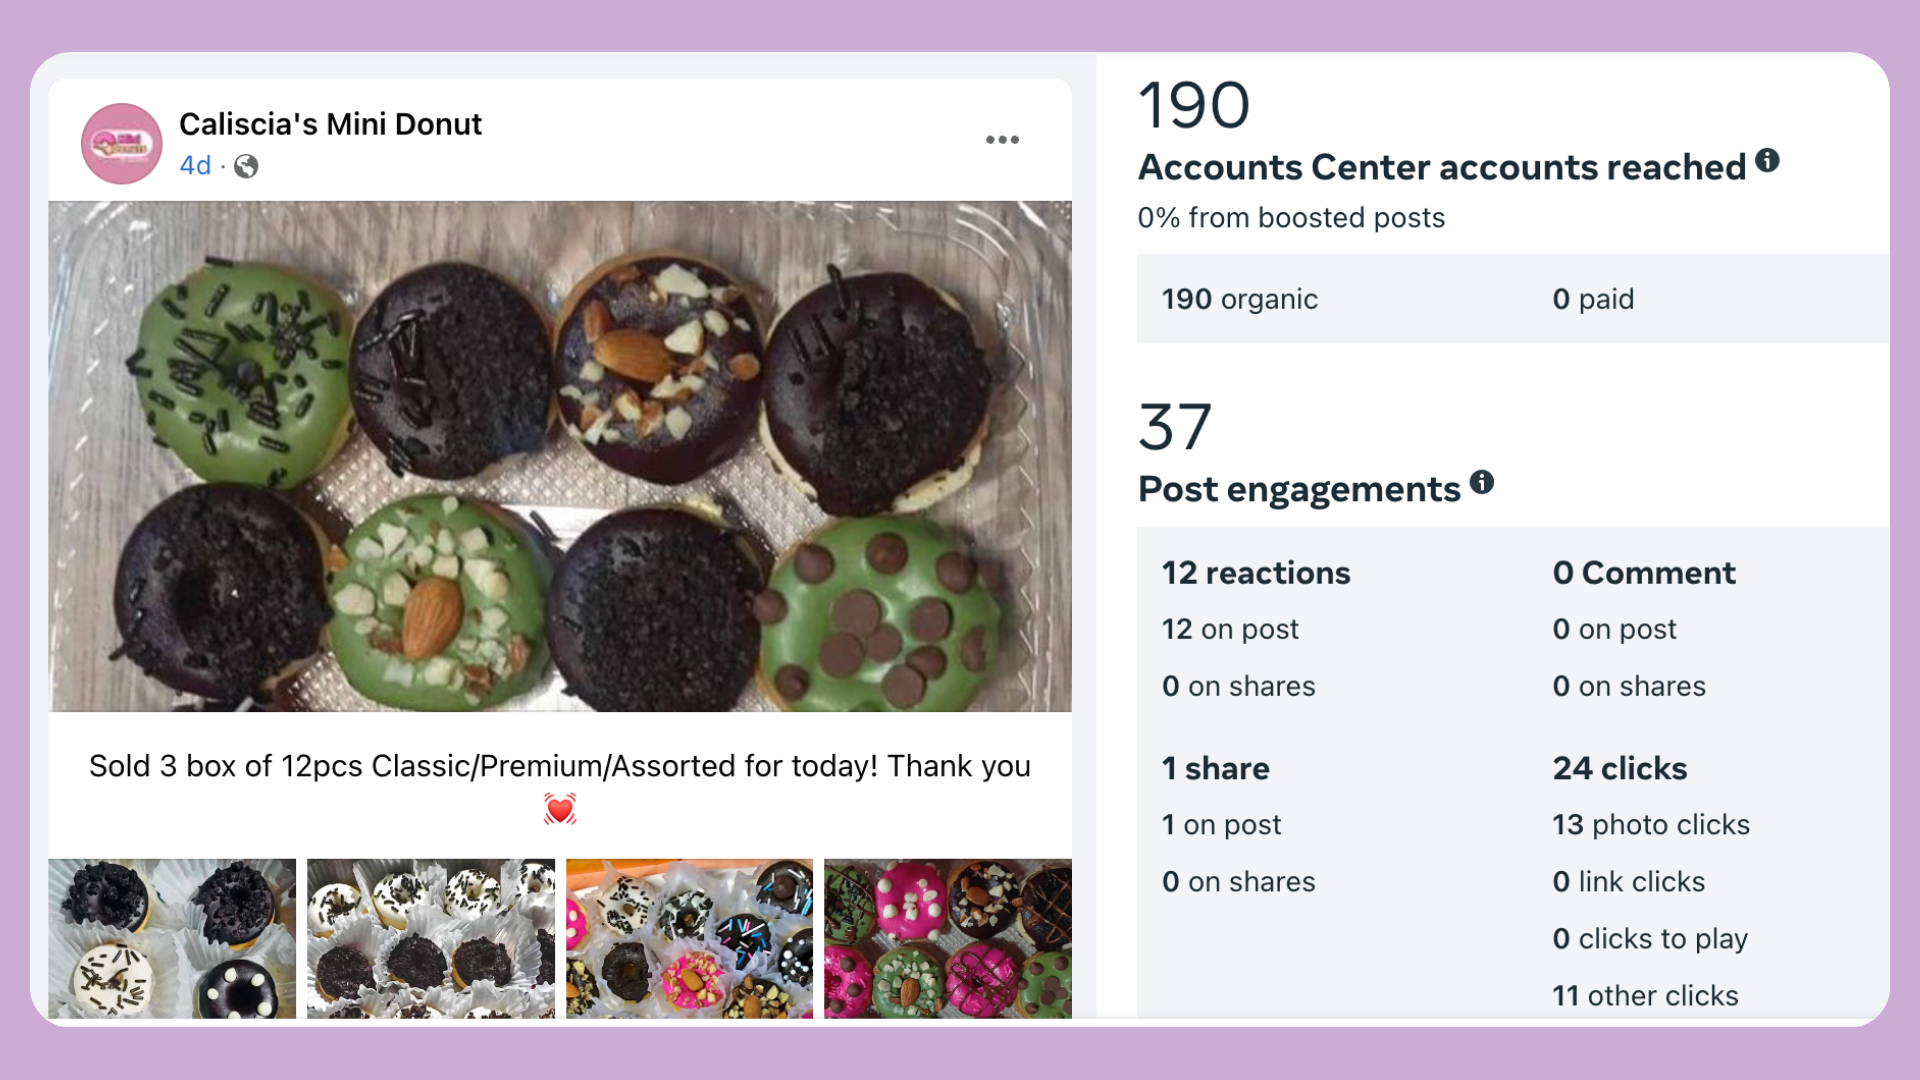The image size is (1920, 1080).
Task: Click the 1 share heading
Action: click(x=1215, y=768)
